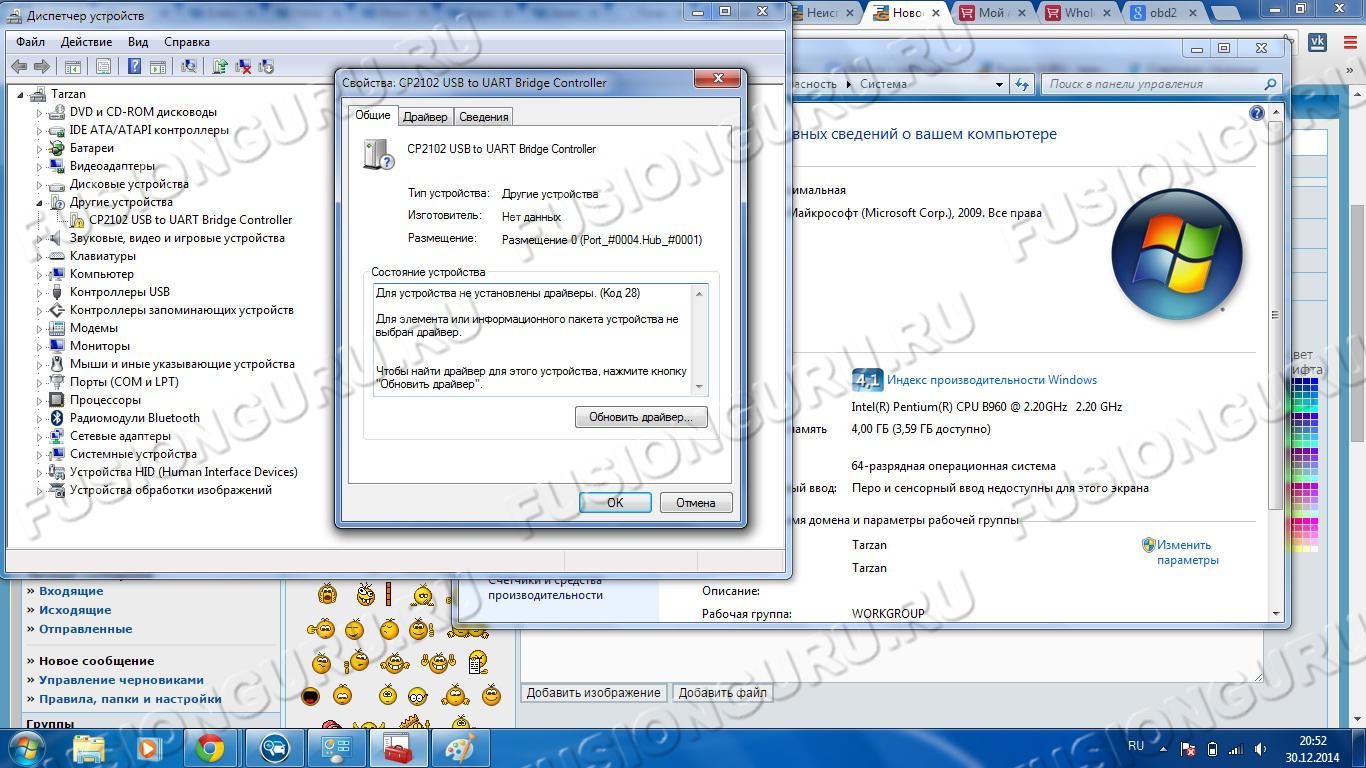Image resolution: width=1366 pixels, height=768 pixels.
Task: Click the last toolbar icon with download arrow
Action: (266, 66)
